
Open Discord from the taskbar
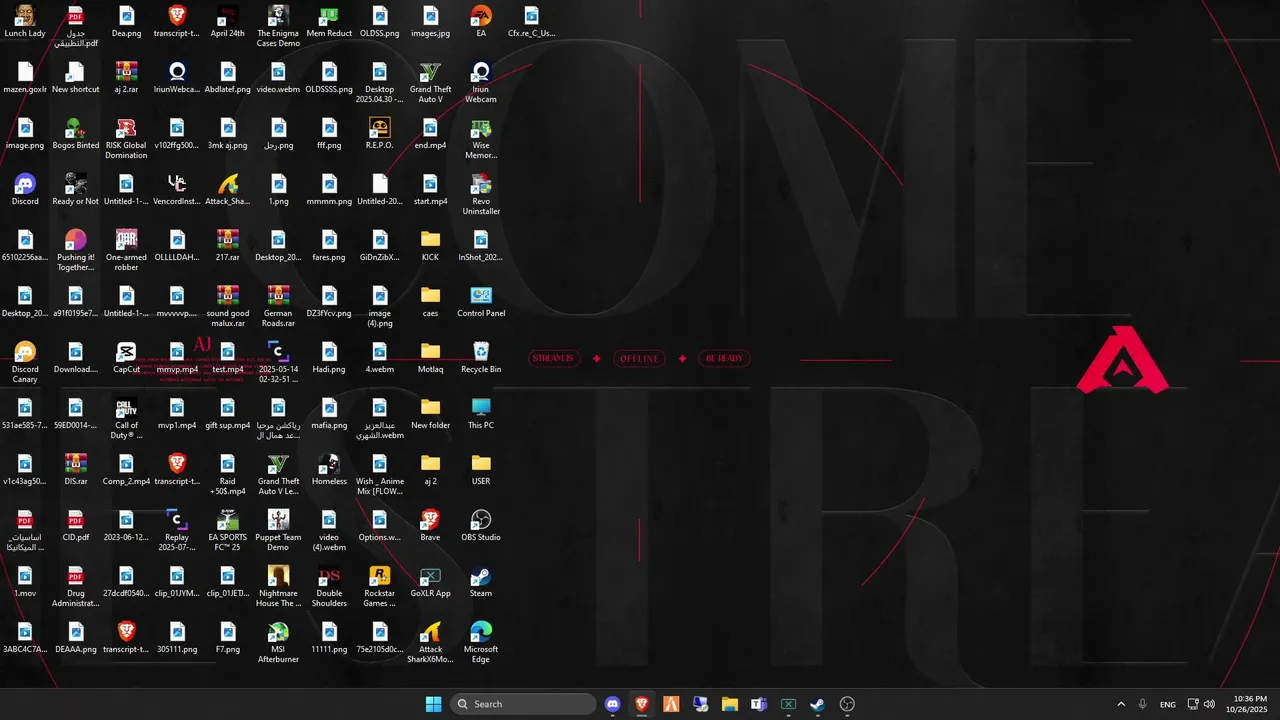coord(613,704)
